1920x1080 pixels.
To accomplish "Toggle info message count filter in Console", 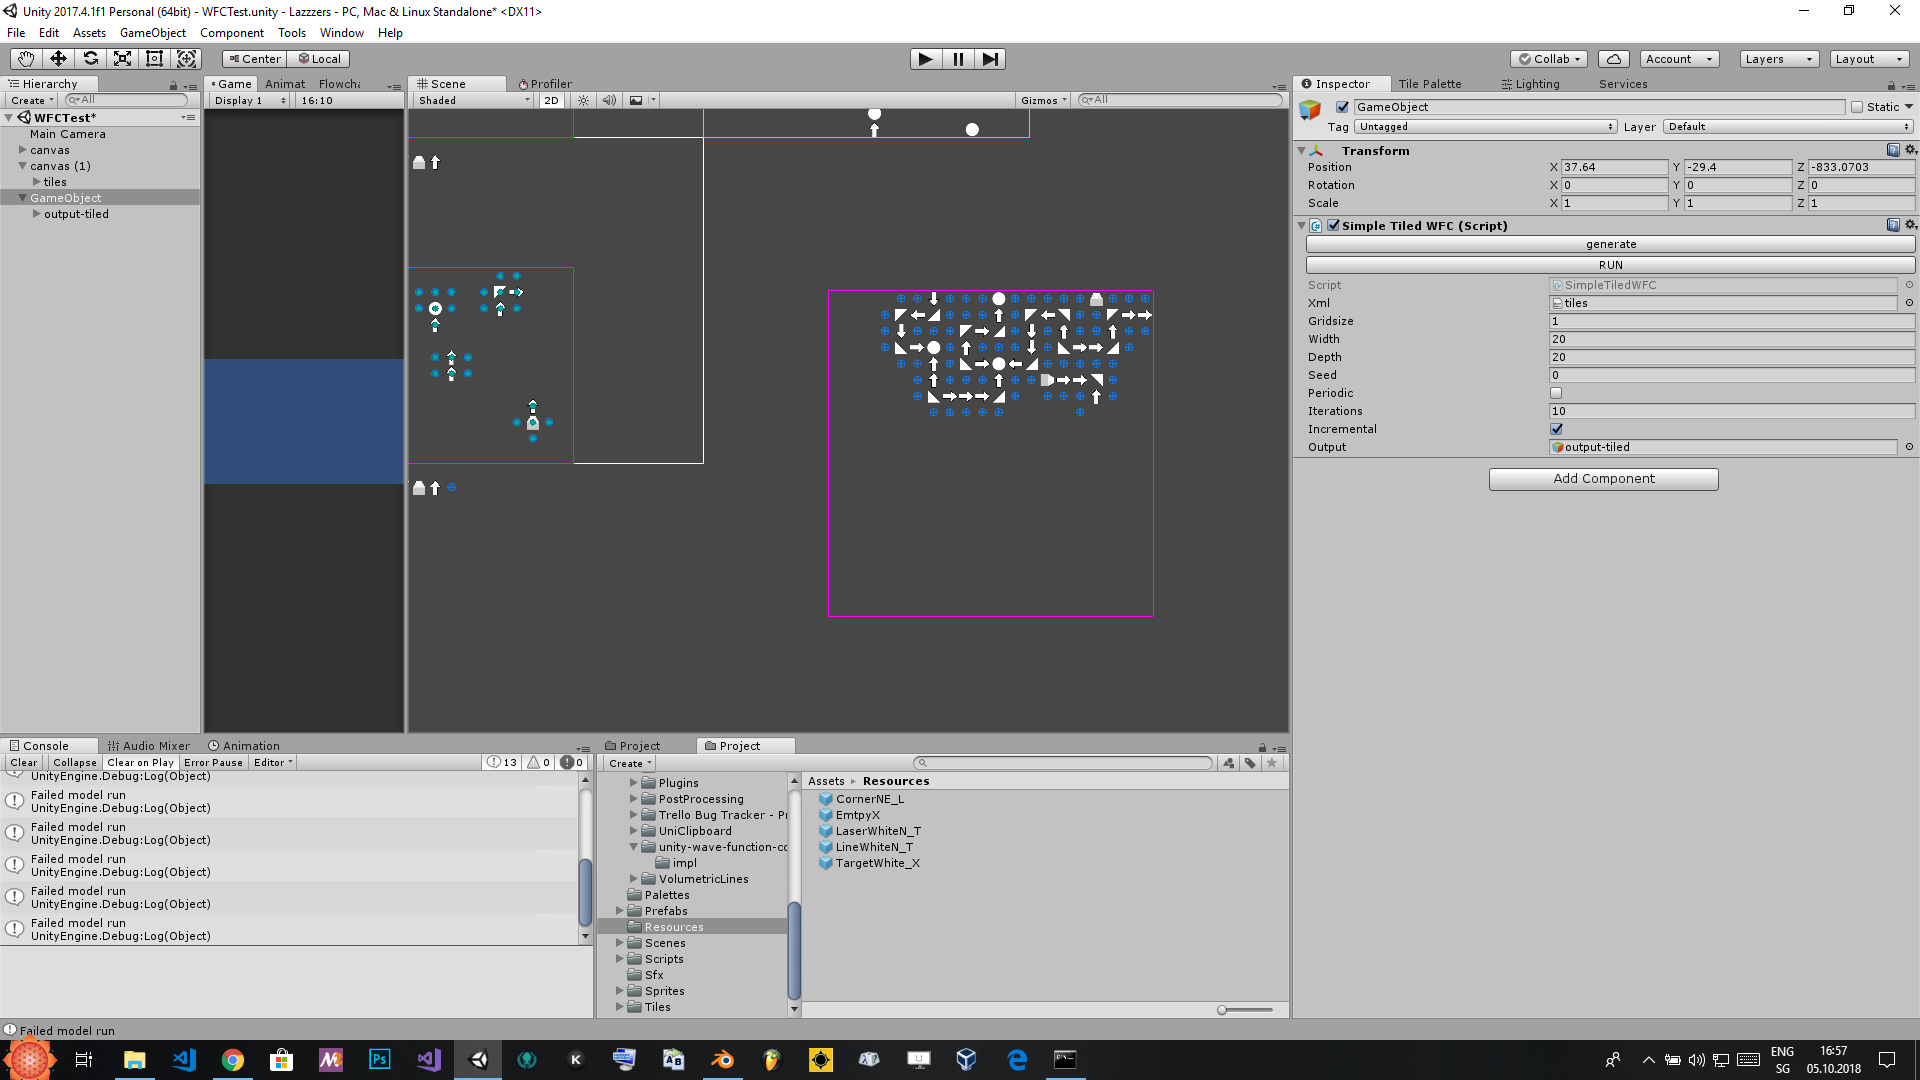I will point(503,763).
